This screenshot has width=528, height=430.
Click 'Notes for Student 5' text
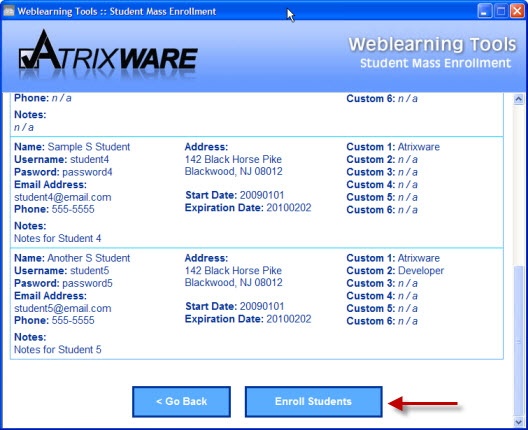click(x=58, y=350)
